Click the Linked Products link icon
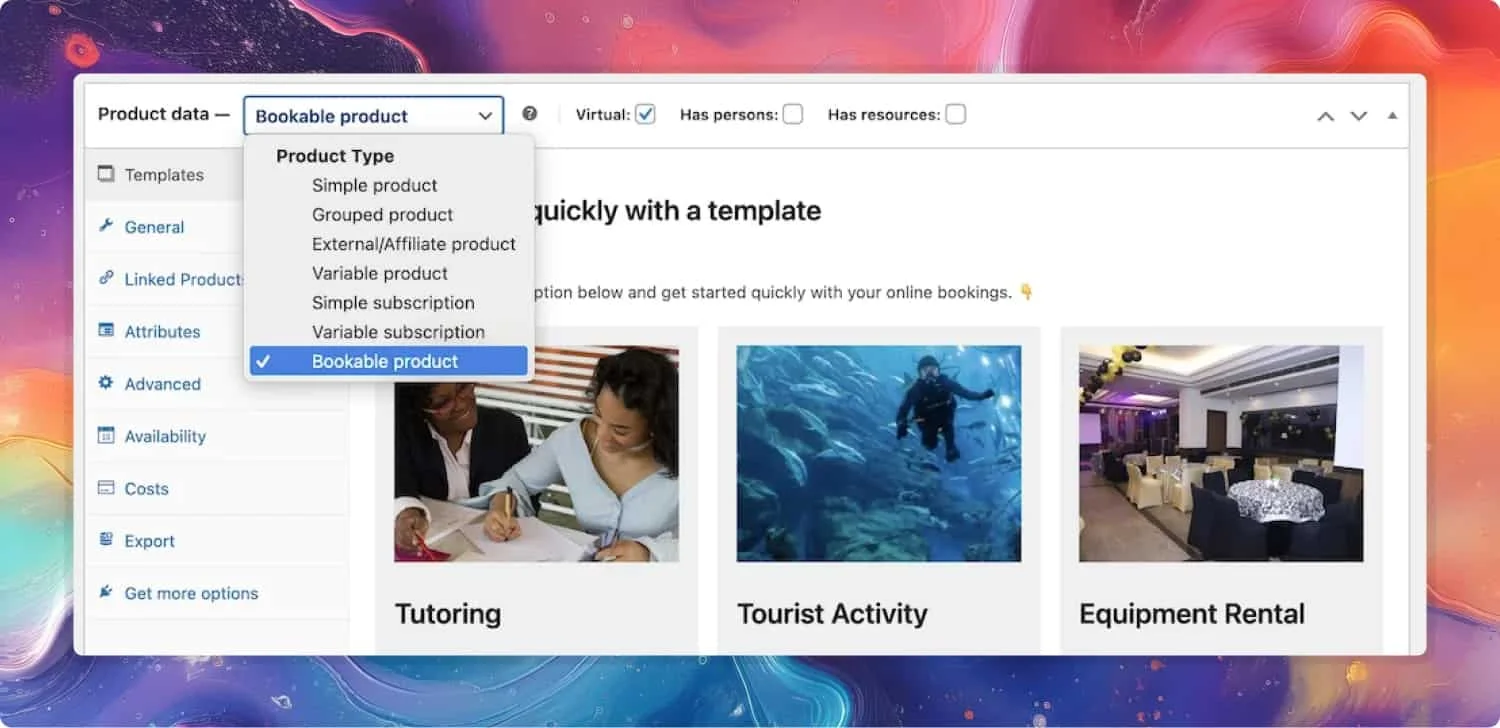This screenshot has height=728, width=1500. [106, 278]
